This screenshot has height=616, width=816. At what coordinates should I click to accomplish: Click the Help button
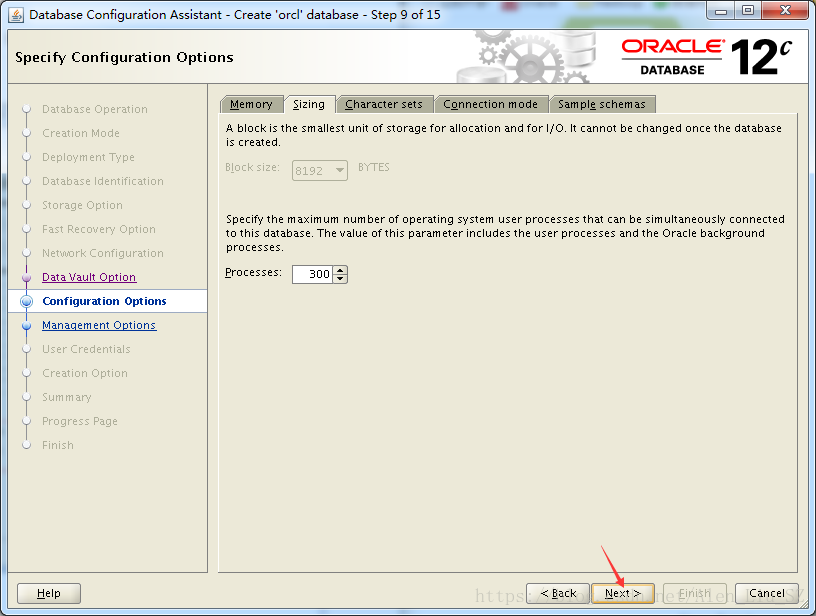click(49, 593)
